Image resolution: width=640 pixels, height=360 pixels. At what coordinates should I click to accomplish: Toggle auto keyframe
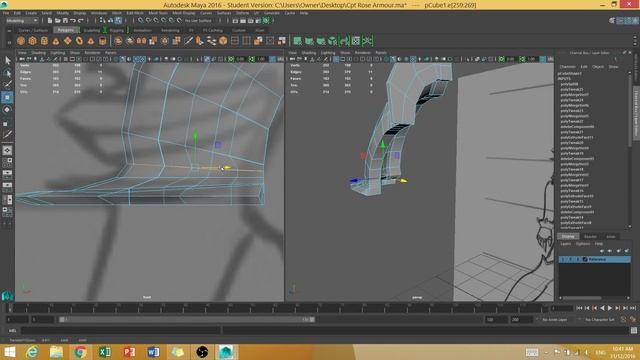[624, 320]
